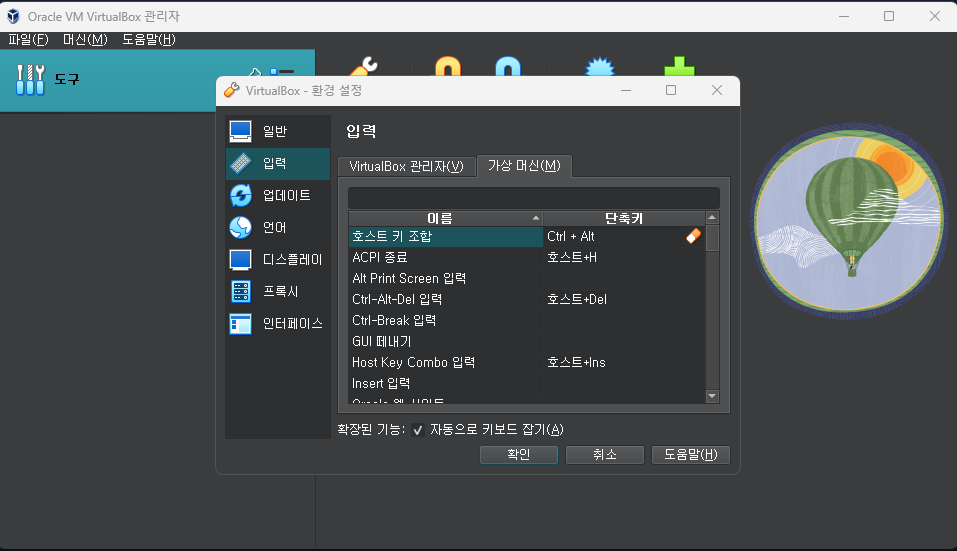
Task: Open the 프록시 settings category
Action: coord(278,292)
